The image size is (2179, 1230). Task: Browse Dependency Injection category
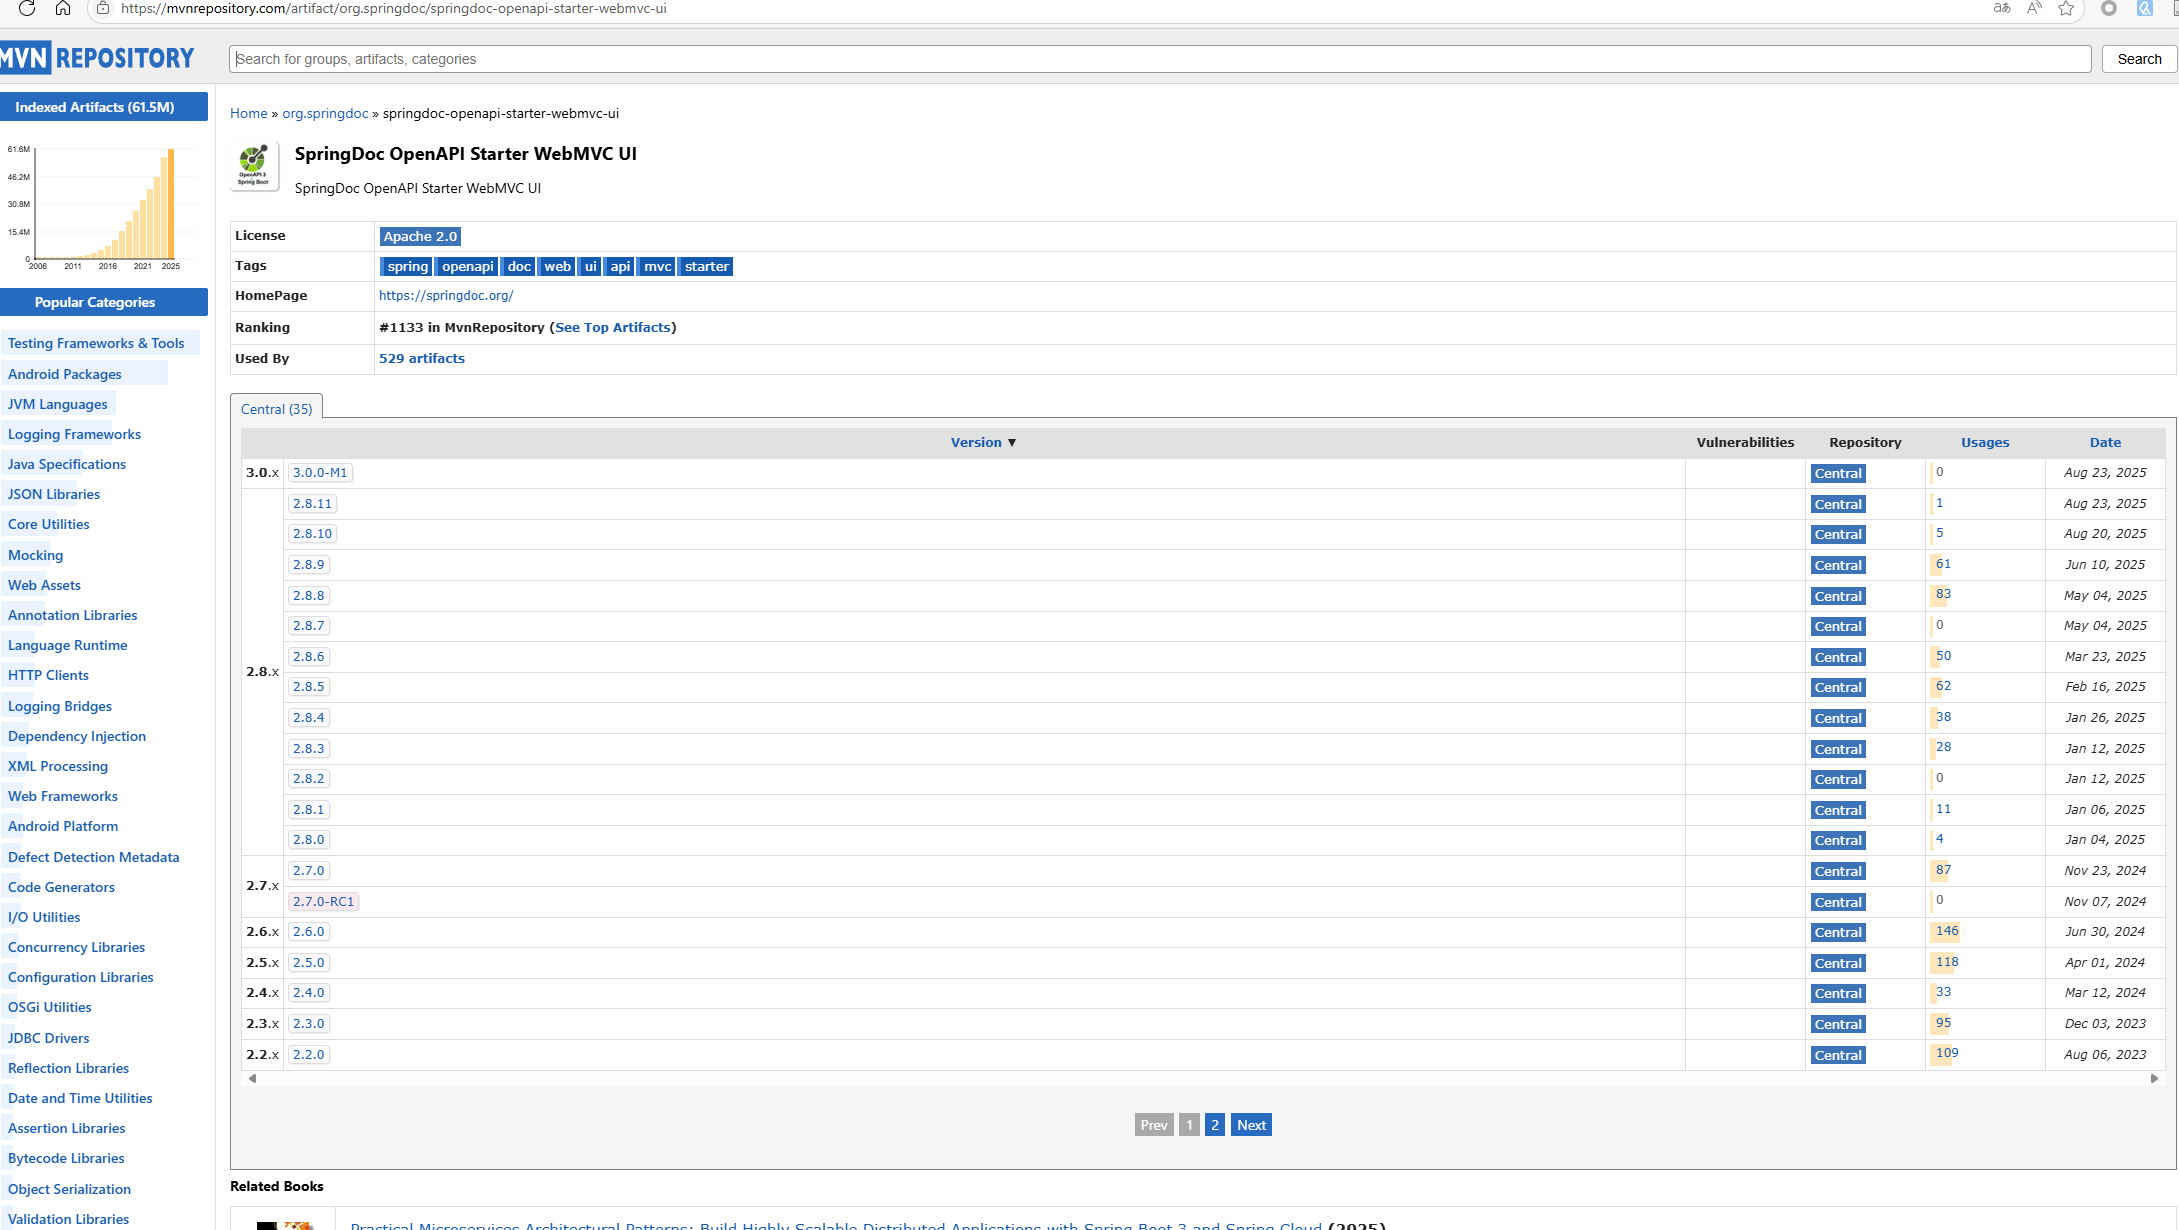77,736
